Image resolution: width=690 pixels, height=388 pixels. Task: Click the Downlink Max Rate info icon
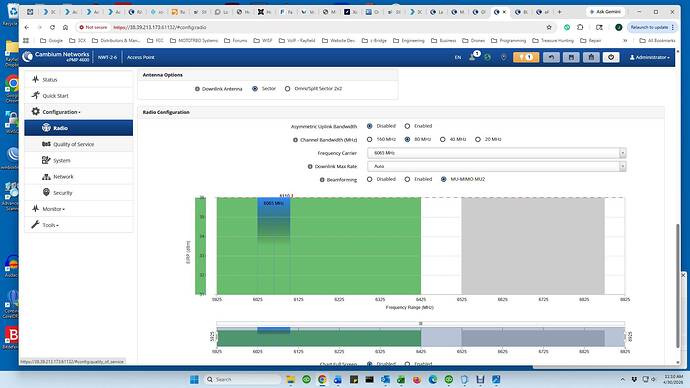(x=310, y=167)
